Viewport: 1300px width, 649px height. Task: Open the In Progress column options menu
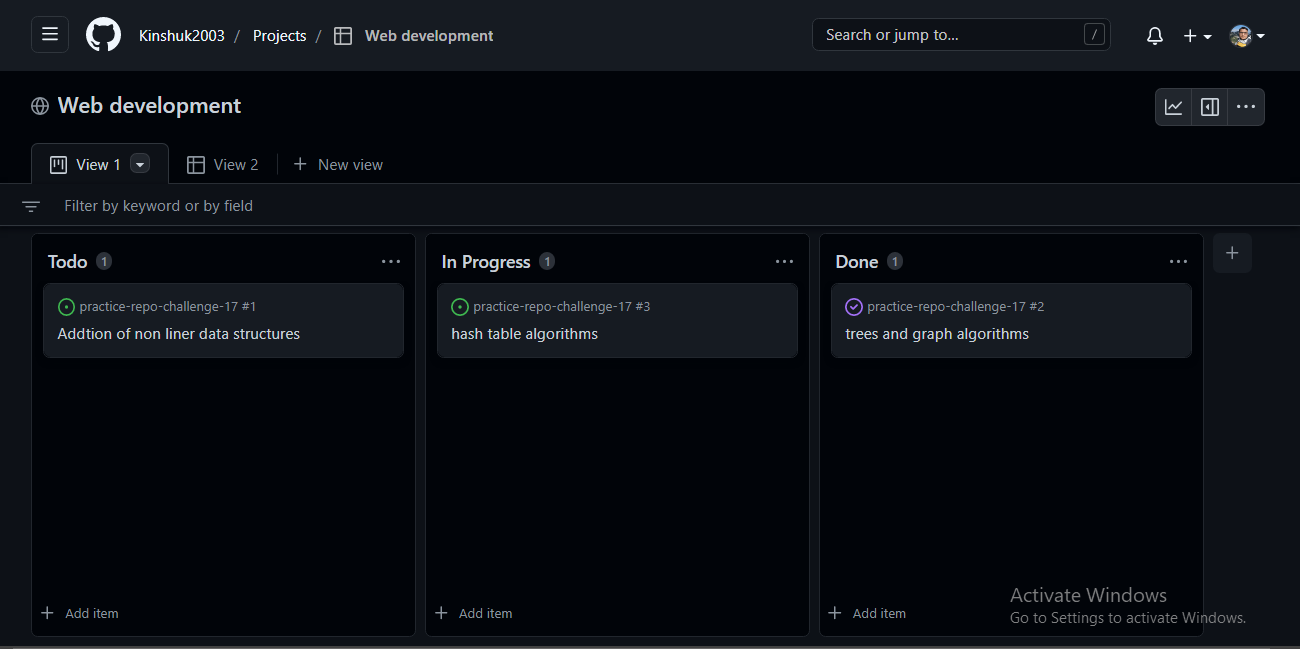click(785, 261)
